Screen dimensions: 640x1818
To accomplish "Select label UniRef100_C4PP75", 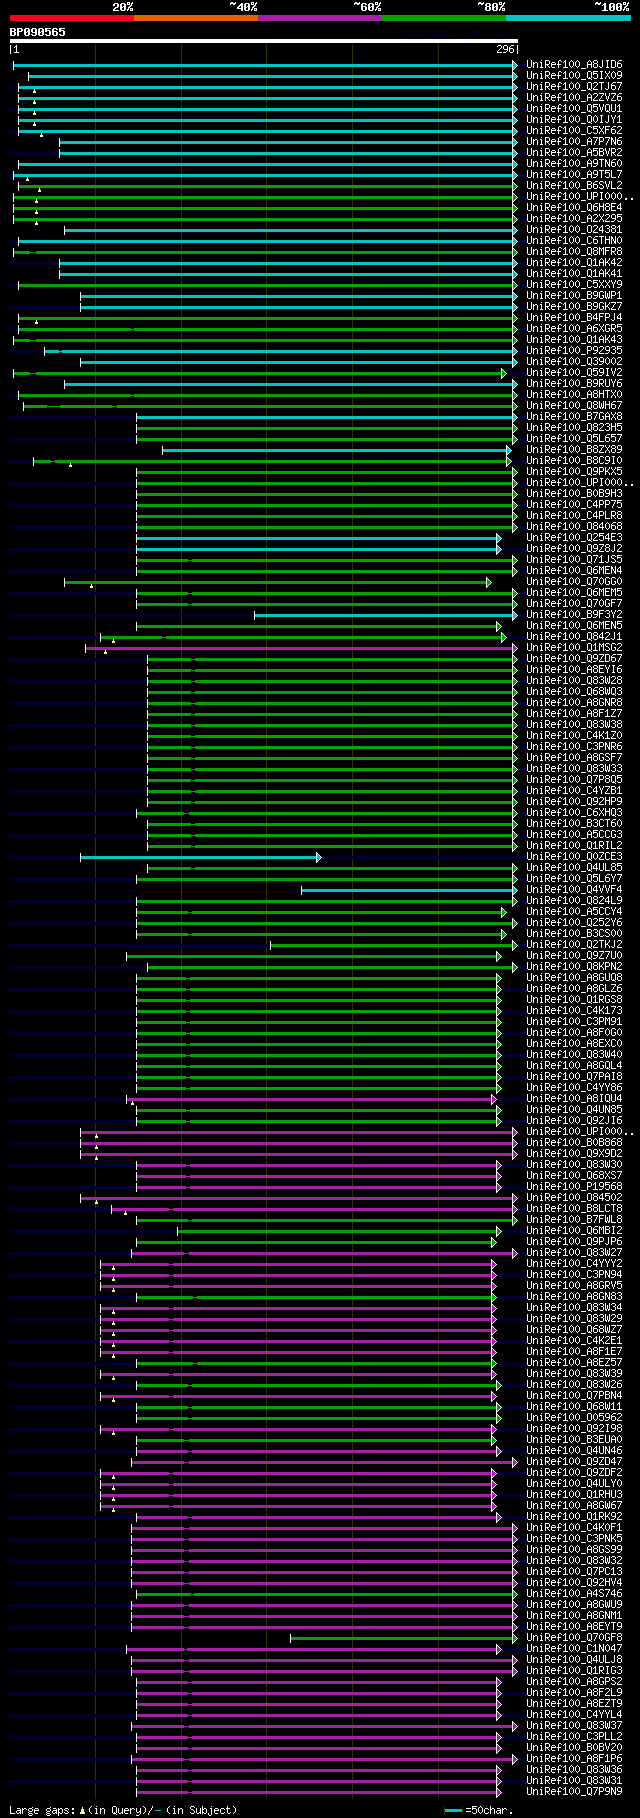I will (x=574, y=505).
